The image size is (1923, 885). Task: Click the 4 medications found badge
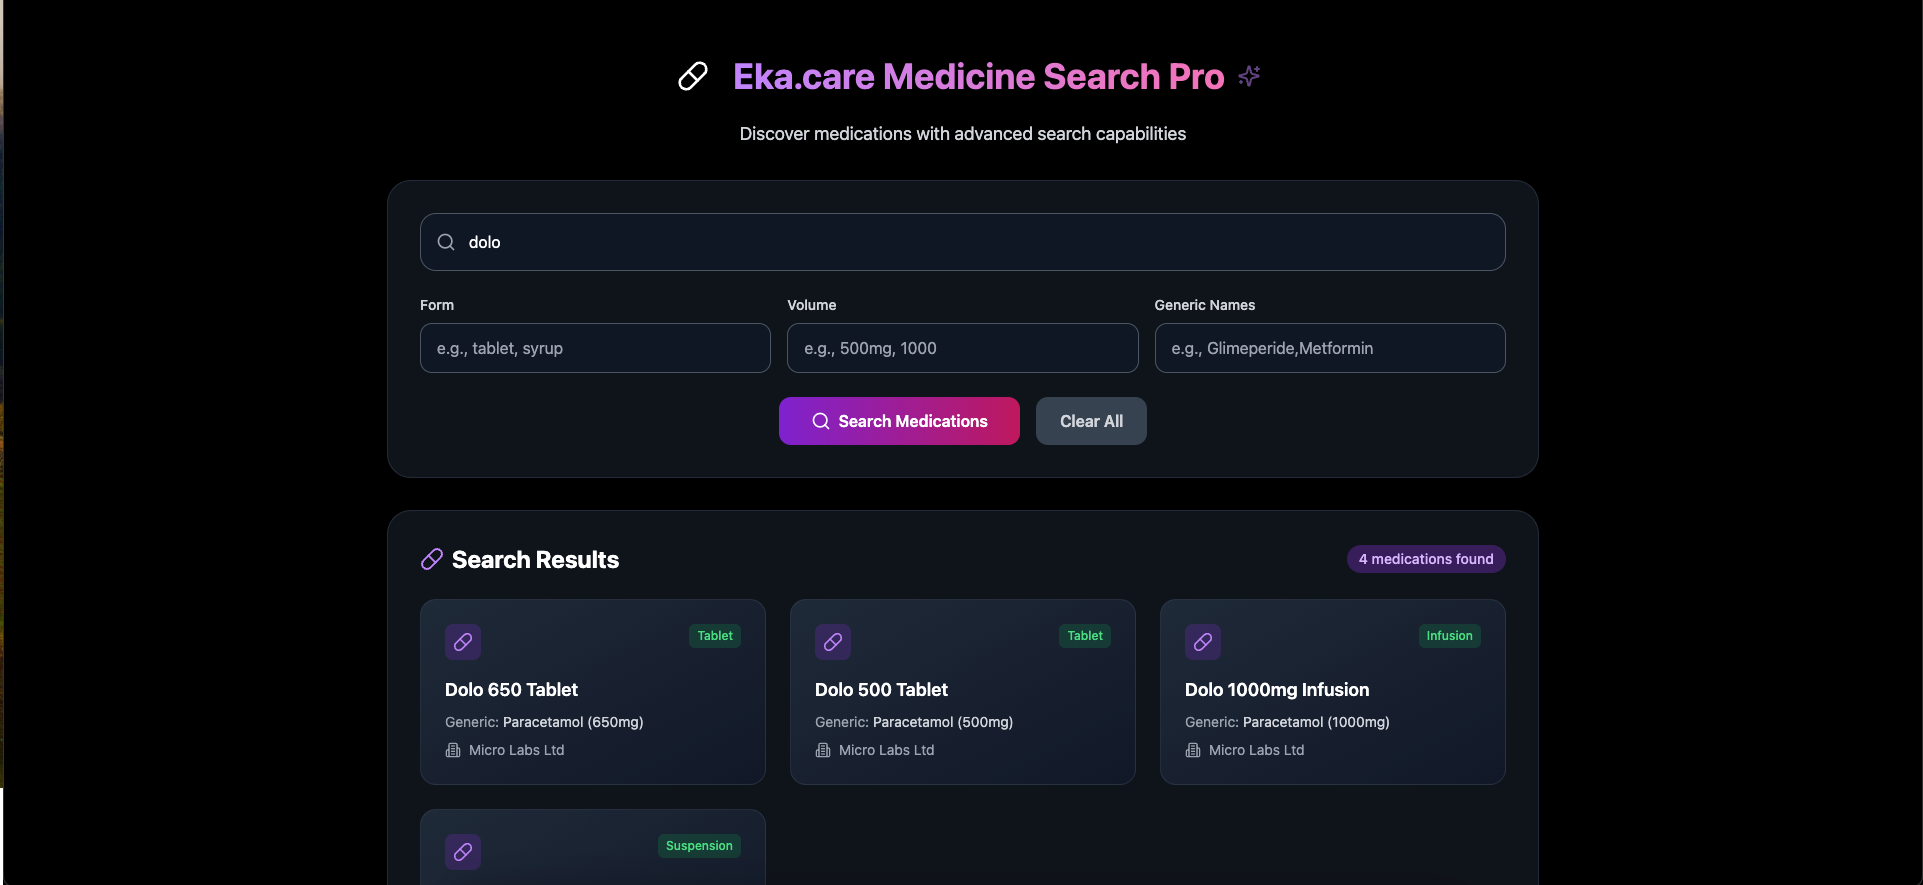coord(1426,559)
